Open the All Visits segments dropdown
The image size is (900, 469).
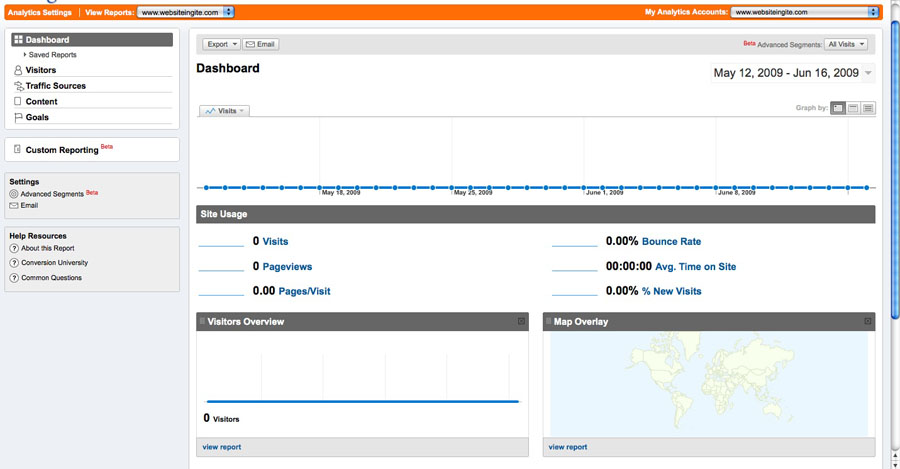click(x=846, y=44)
